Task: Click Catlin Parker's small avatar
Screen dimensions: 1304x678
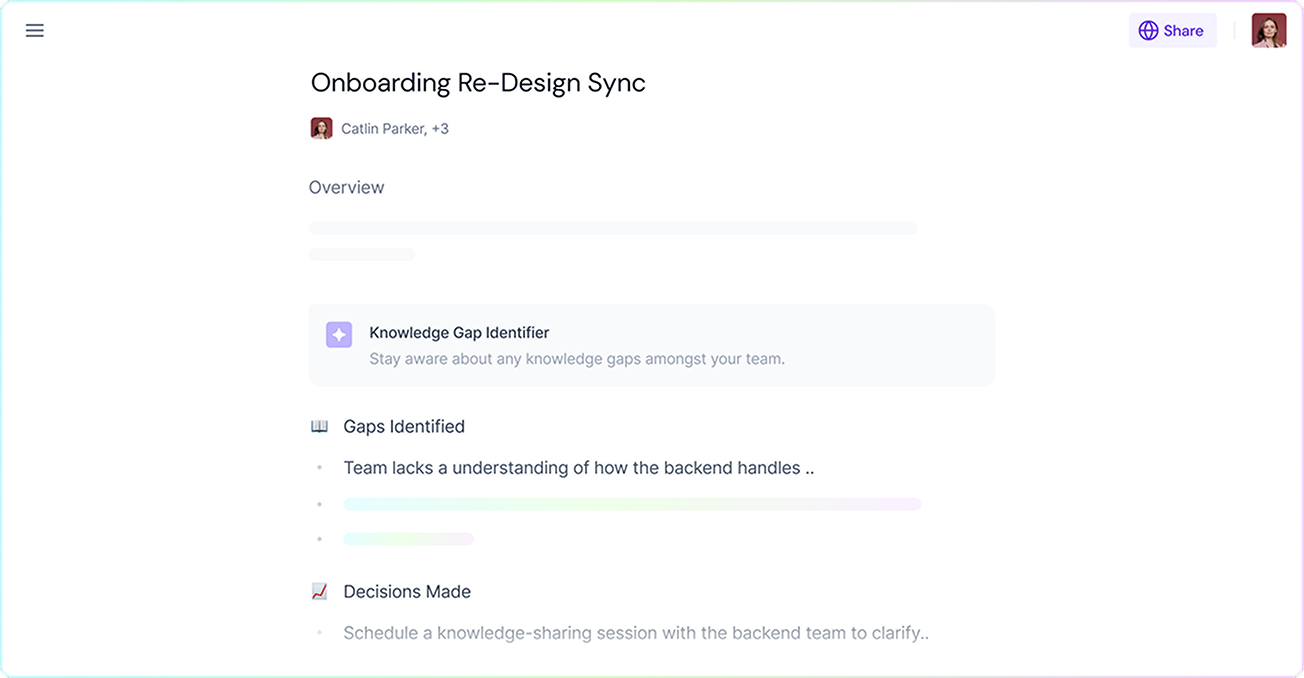Action: (321, 128)
